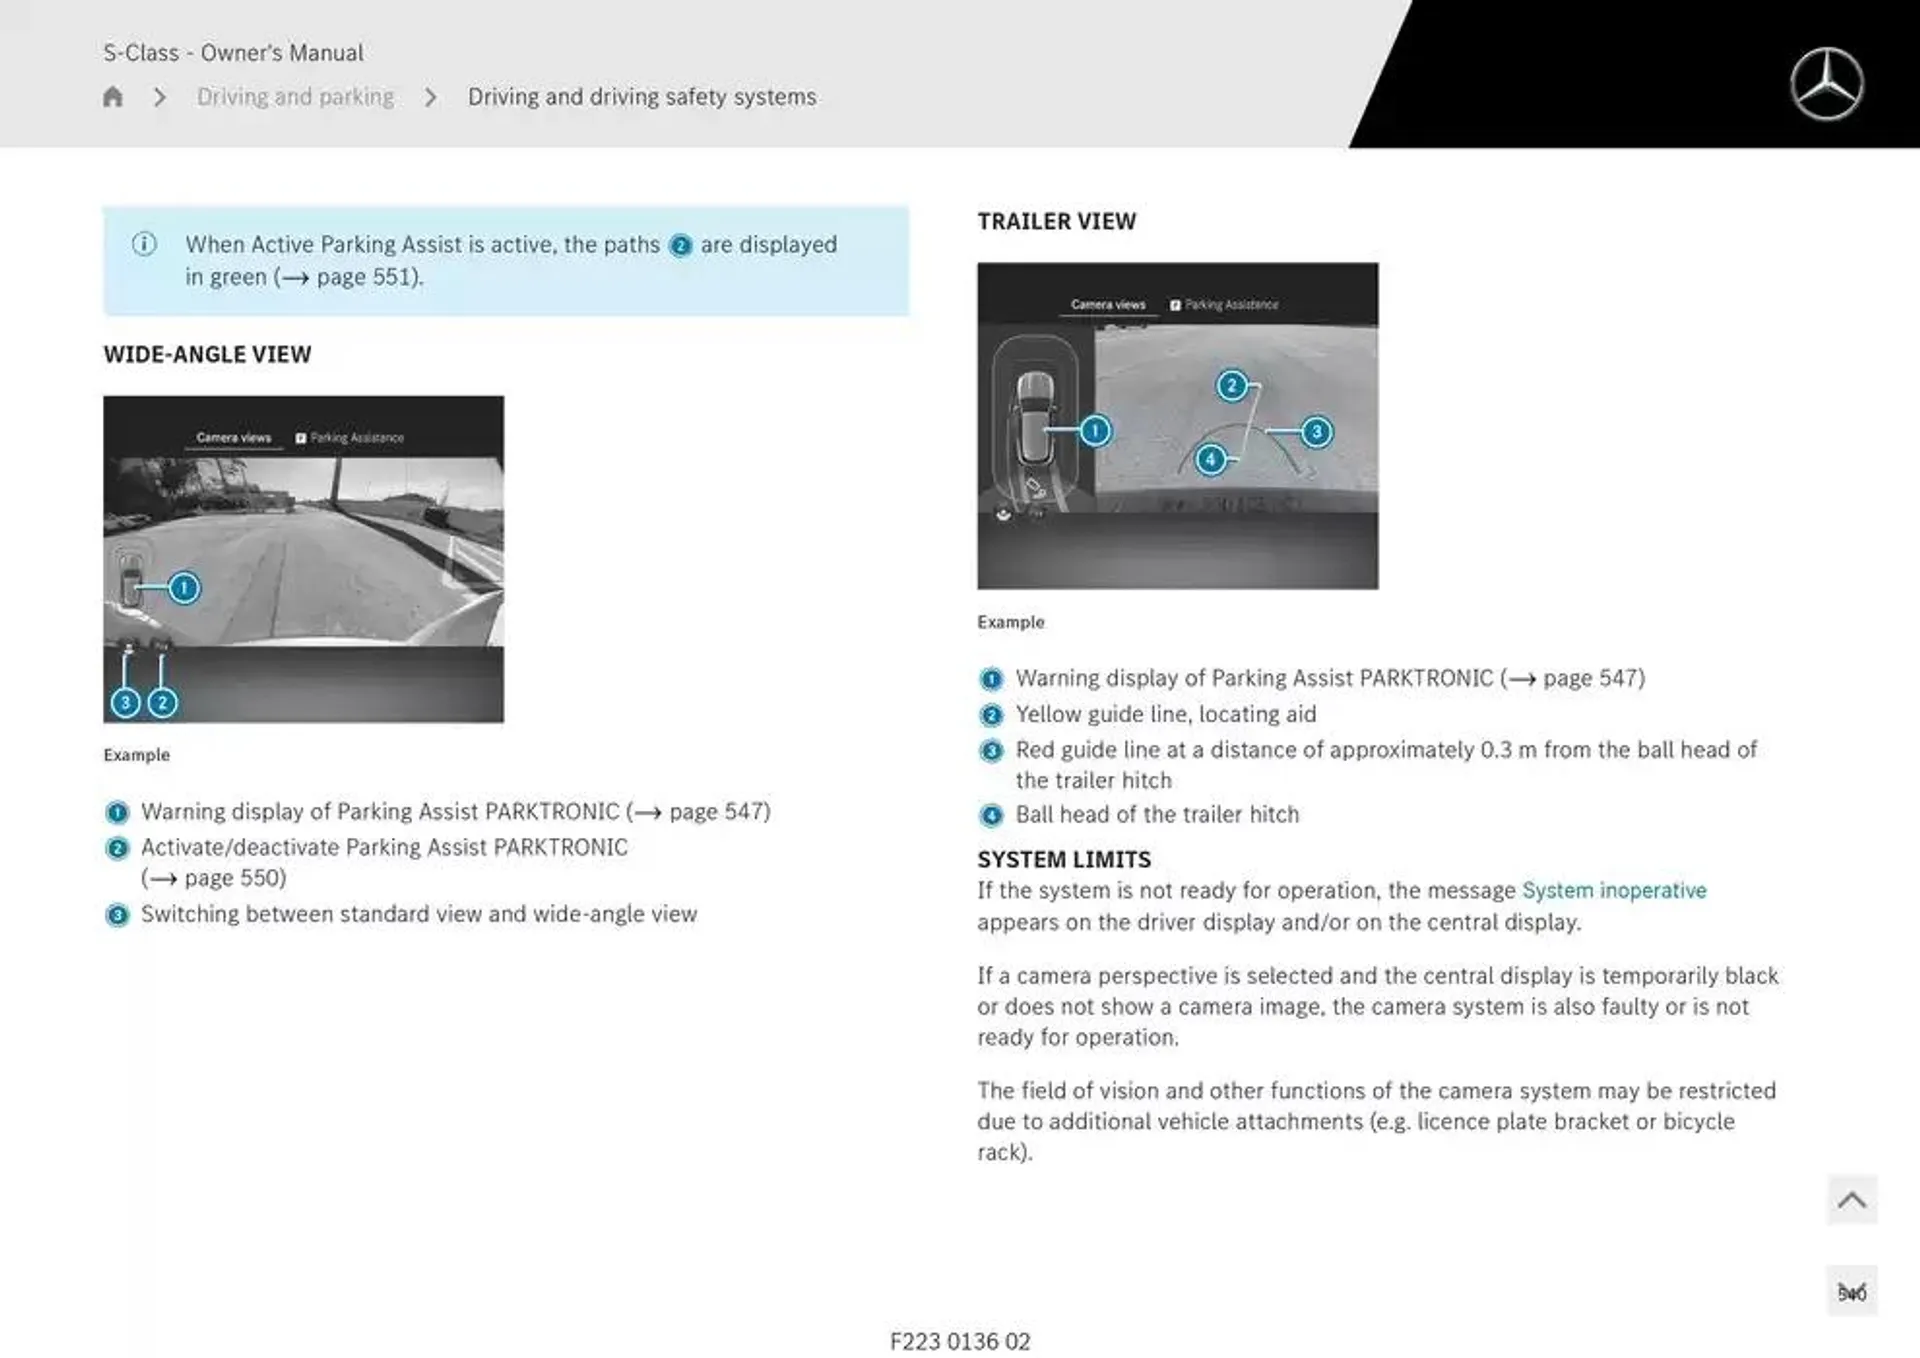Select the WIDE-ANGLE VIEW heading
This screenshot has height=1358, width=1920.
point(207,354)
